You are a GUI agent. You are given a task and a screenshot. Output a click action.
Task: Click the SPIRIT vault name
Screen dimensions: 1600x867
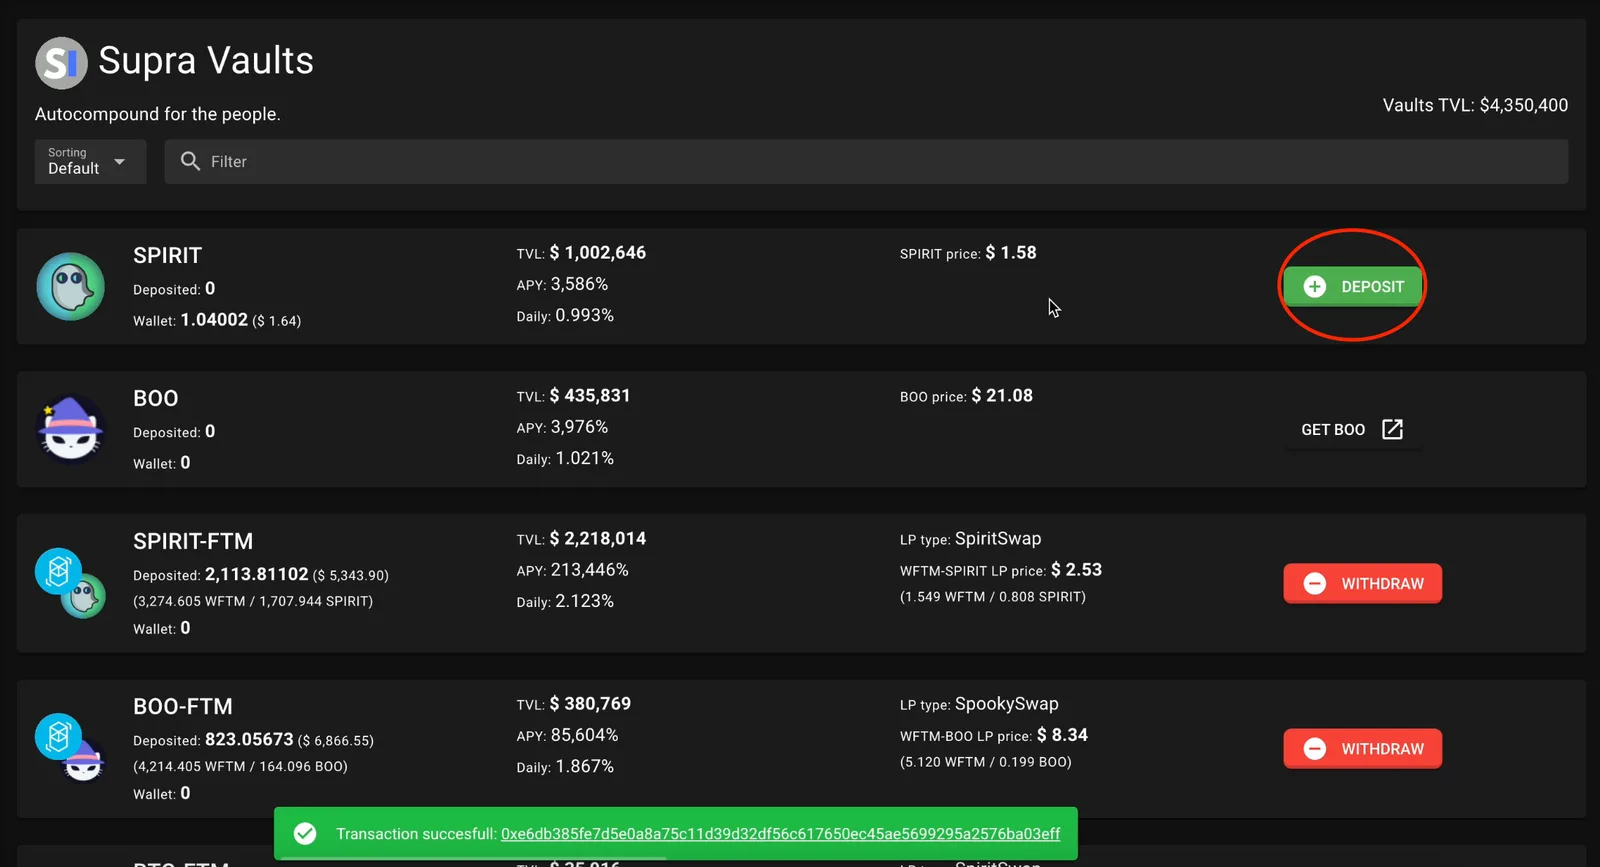pos(168,255)
